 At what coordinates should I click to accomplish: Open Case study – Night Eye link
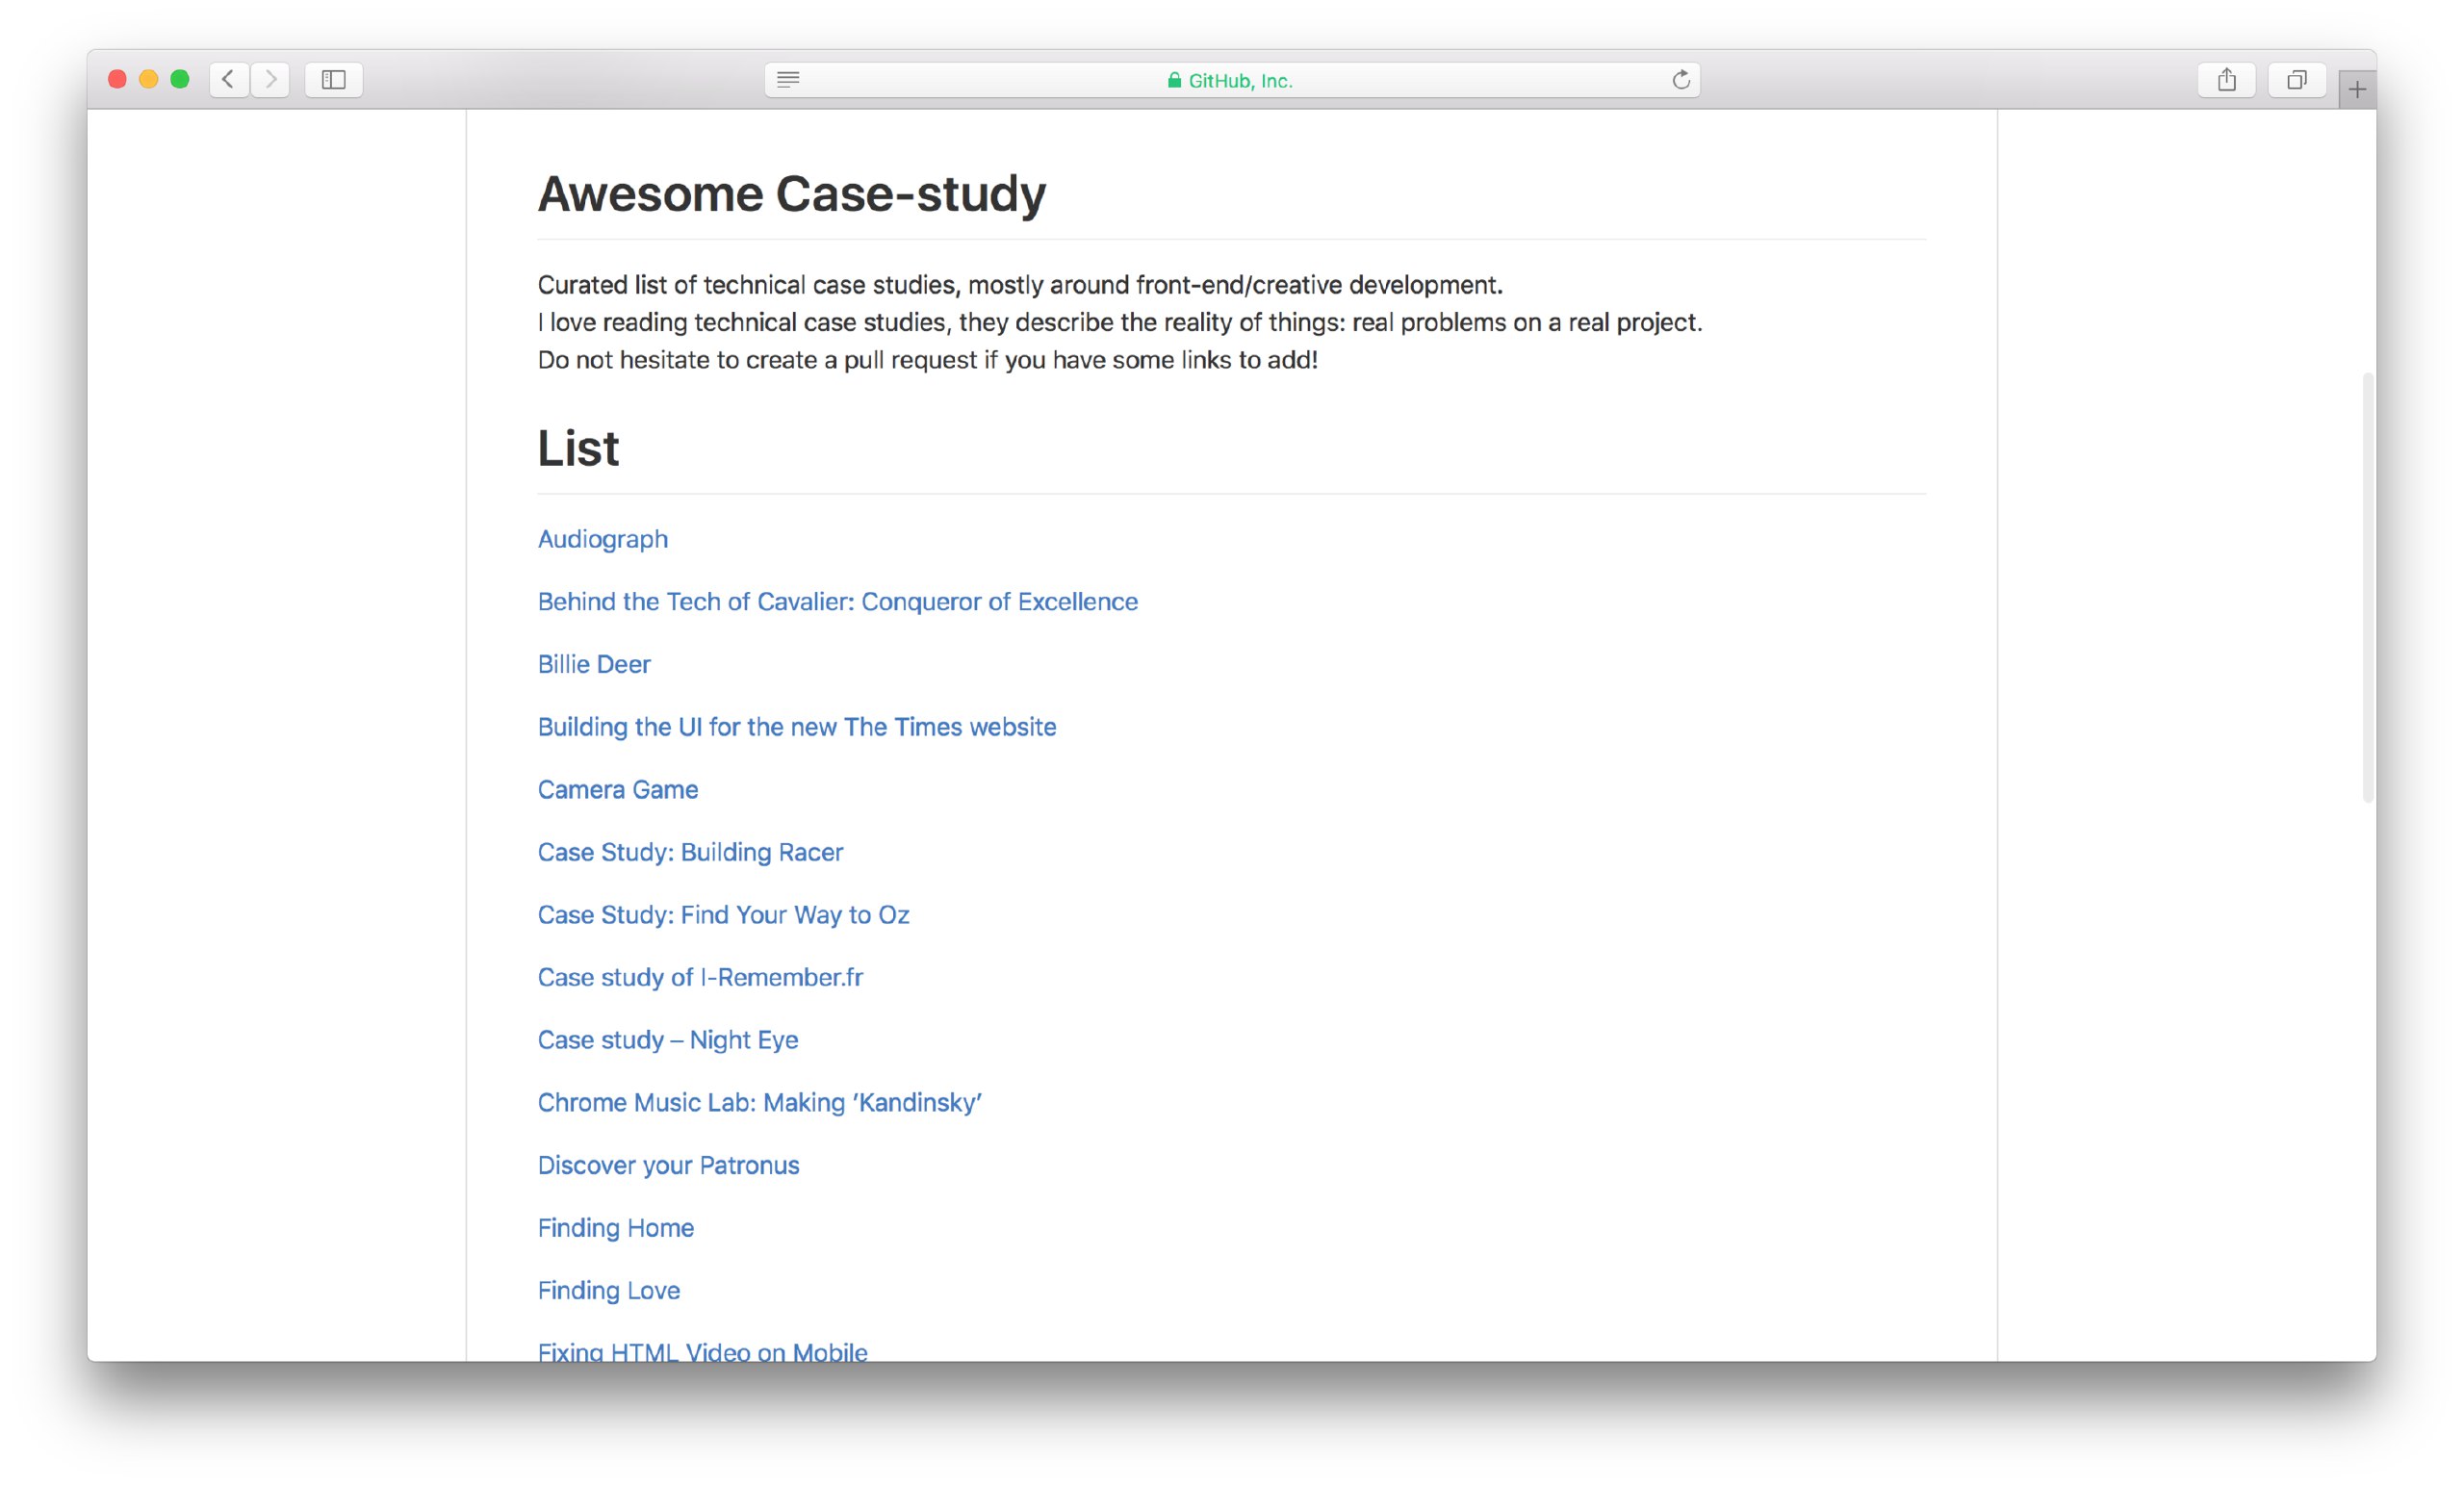point(668,1040)
